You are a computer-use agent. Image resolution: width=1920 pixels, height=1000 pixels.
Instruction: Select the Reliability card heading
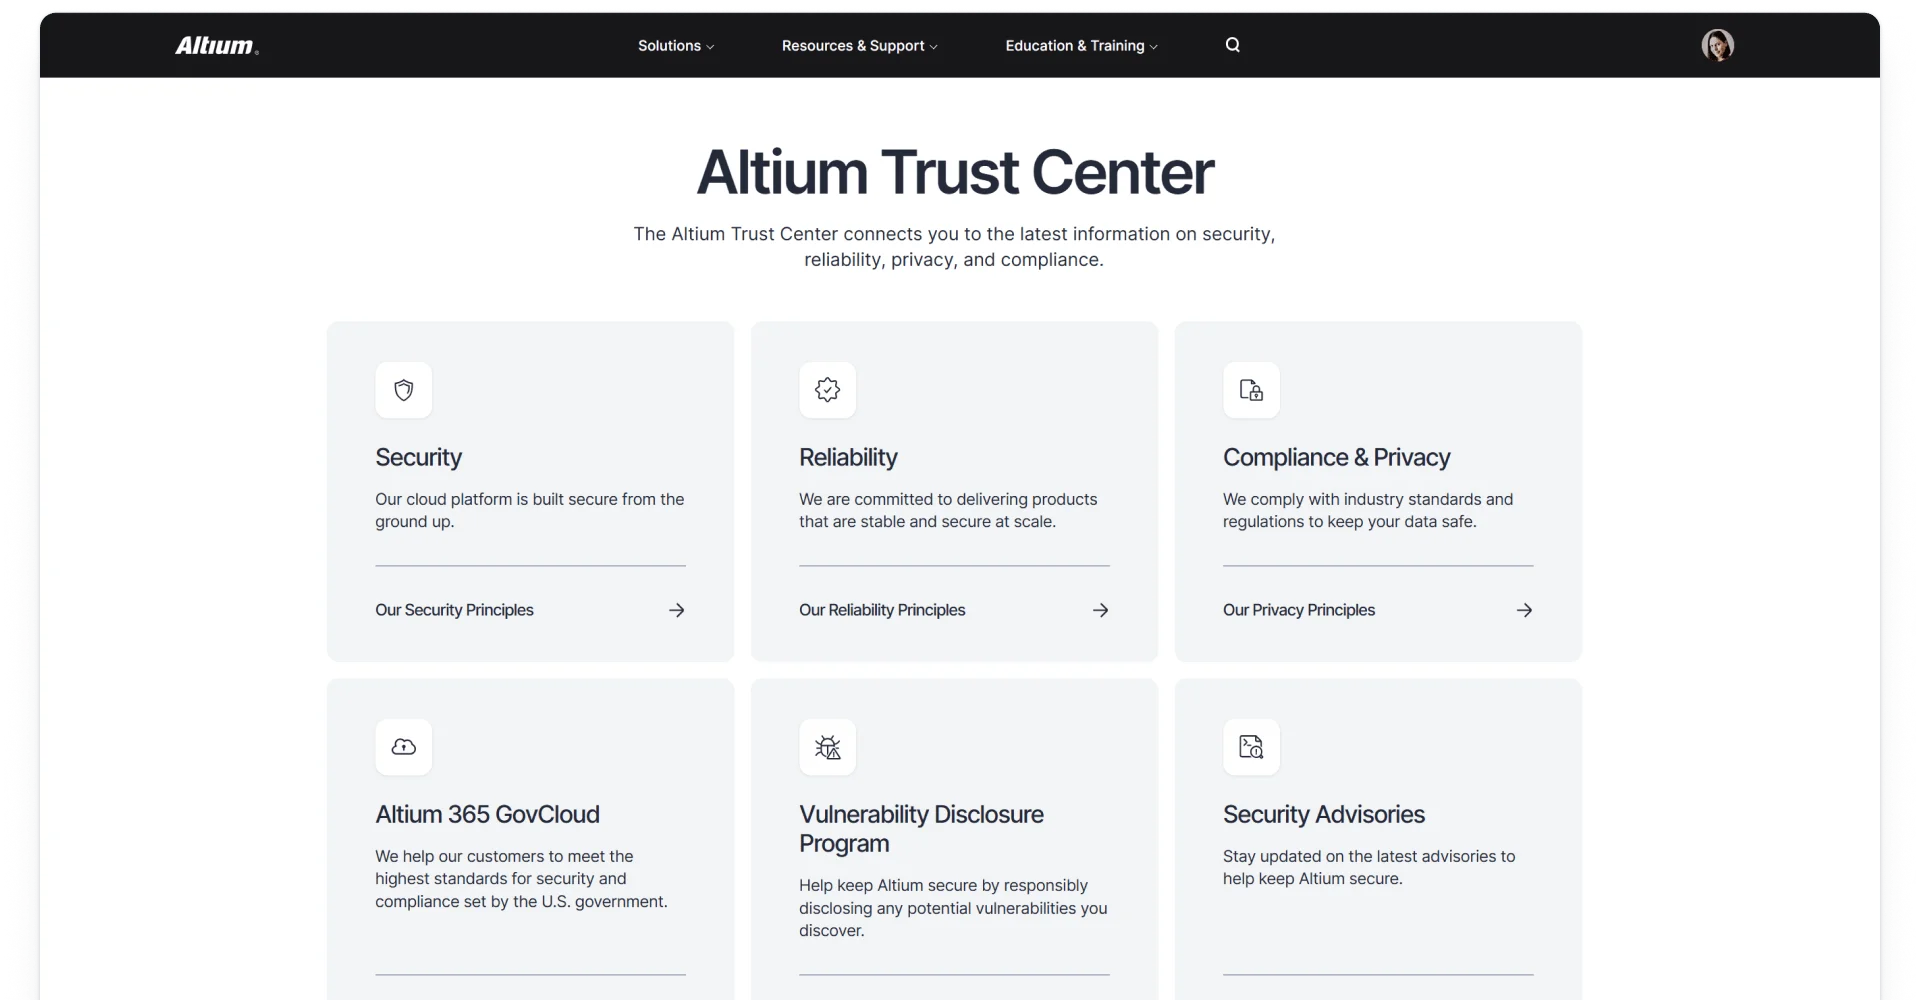coord(848,458)
